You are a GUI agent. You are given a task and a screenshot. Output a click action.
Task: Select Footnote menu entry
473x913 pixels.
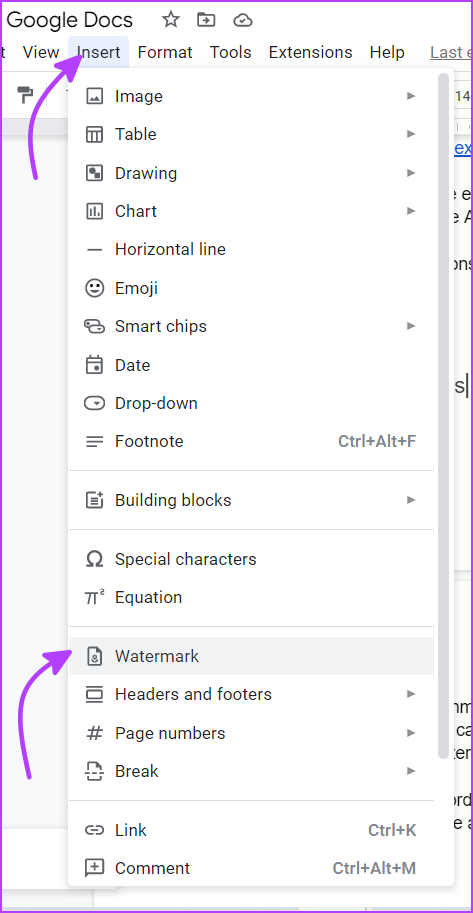coord(252,441)
